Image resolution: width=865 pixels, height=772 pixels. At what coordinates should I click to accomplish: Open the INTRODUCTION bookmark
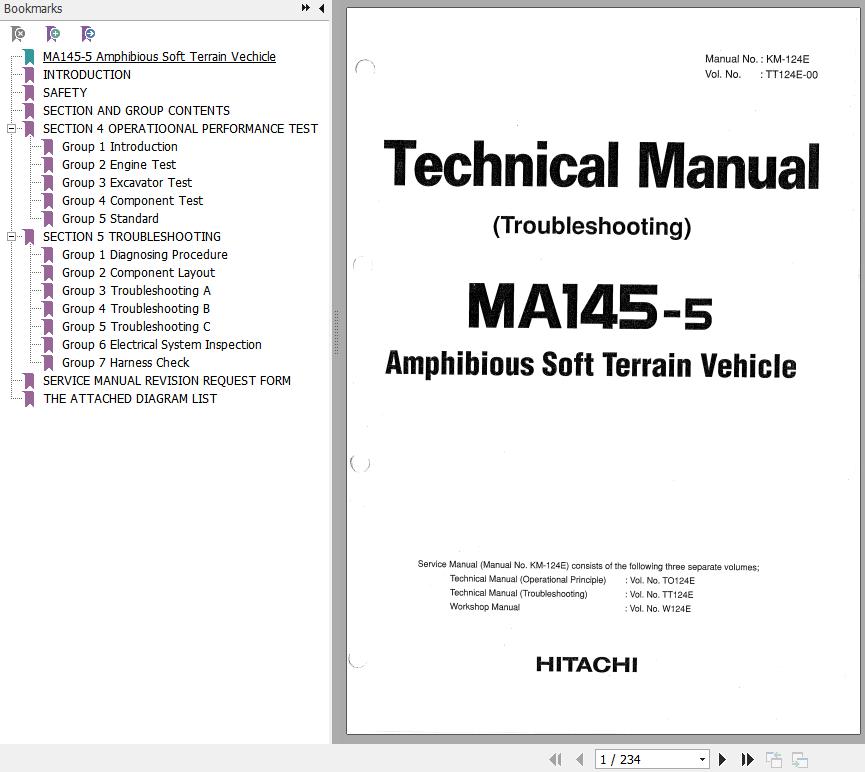(87, 74)
